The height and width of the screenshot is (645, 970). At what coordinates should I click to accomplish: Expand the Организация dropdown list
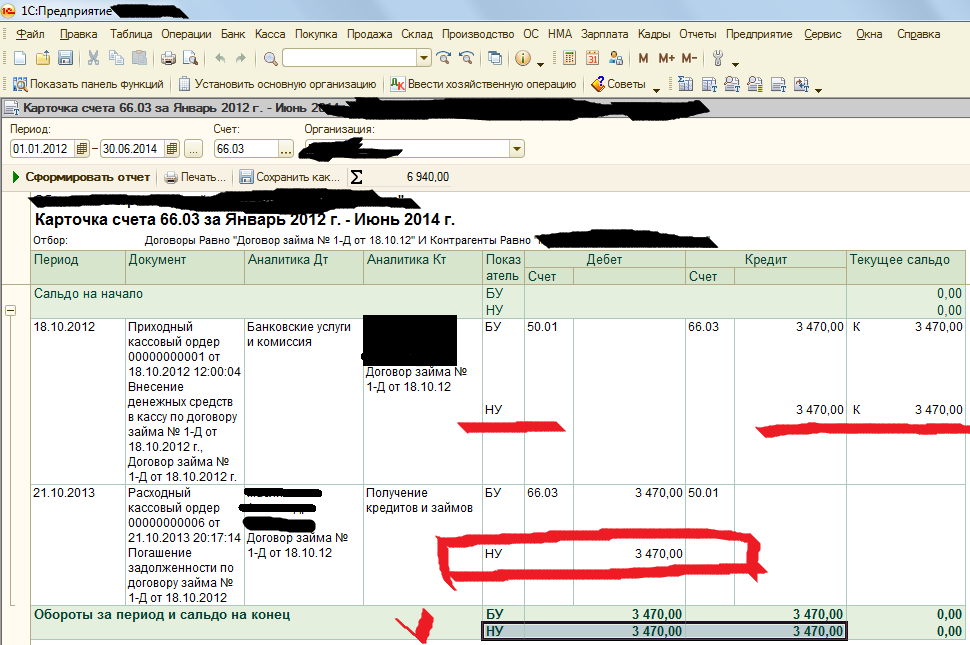(517, 149)
